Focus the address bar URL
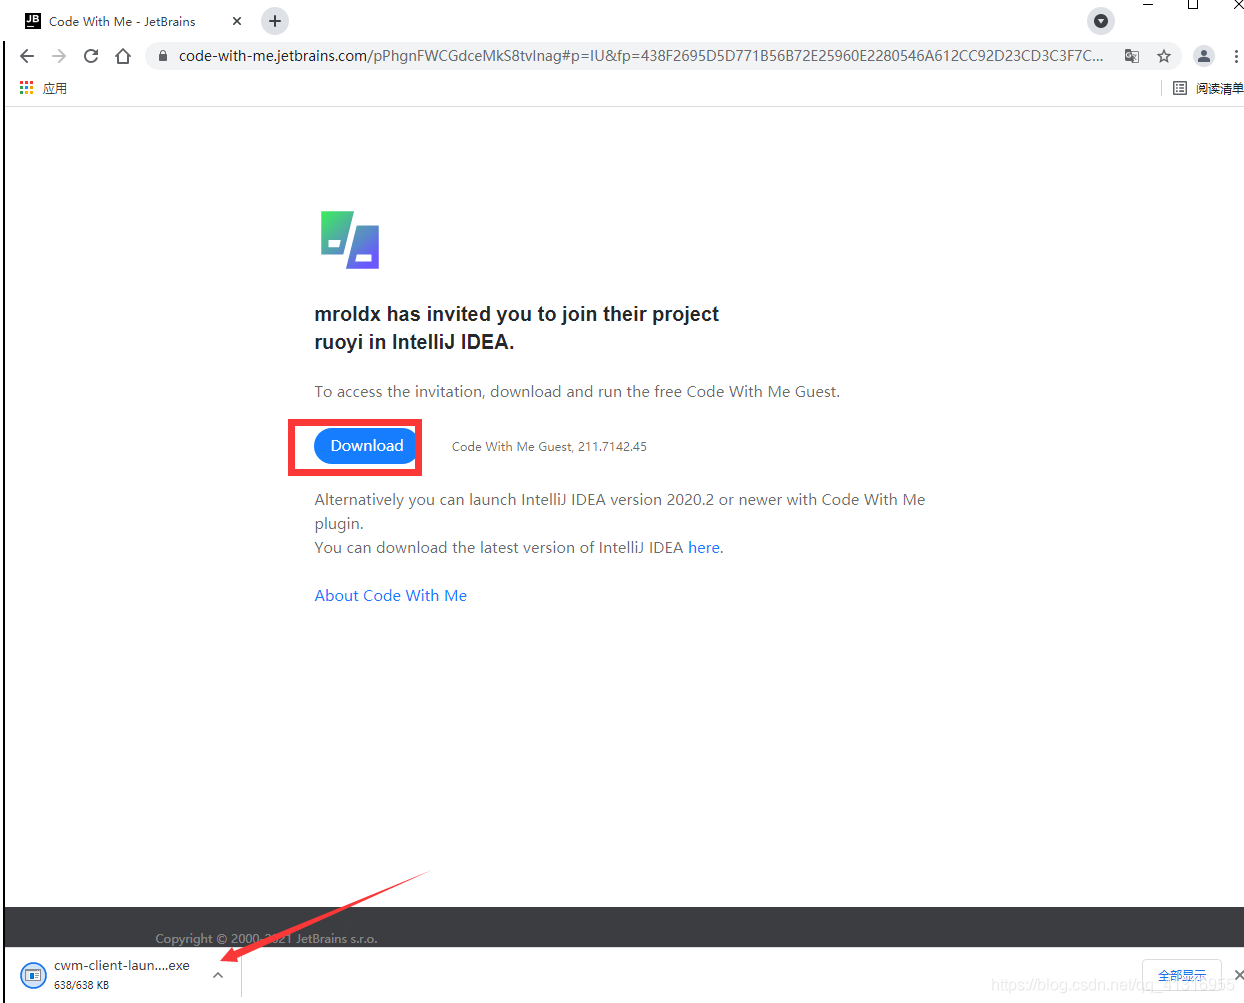 (641, 56)
